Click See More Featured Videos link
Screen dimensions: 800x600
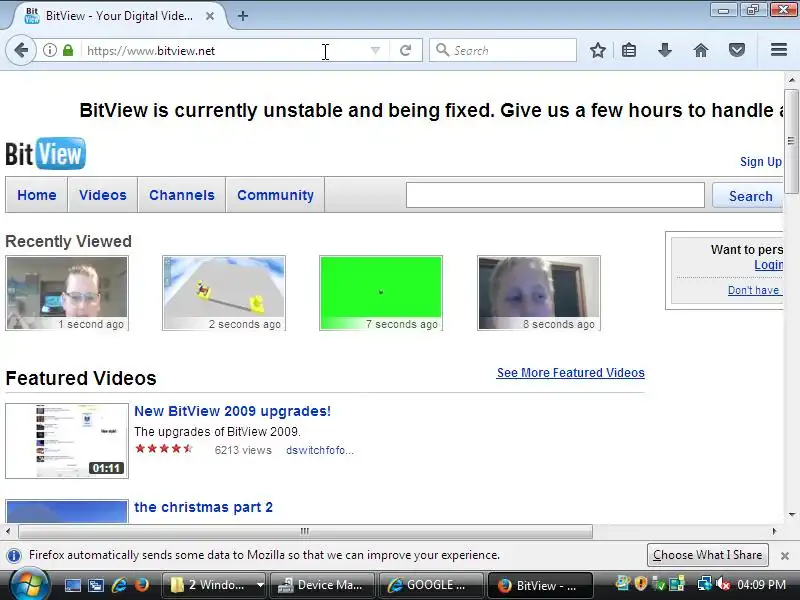[570, 372]
